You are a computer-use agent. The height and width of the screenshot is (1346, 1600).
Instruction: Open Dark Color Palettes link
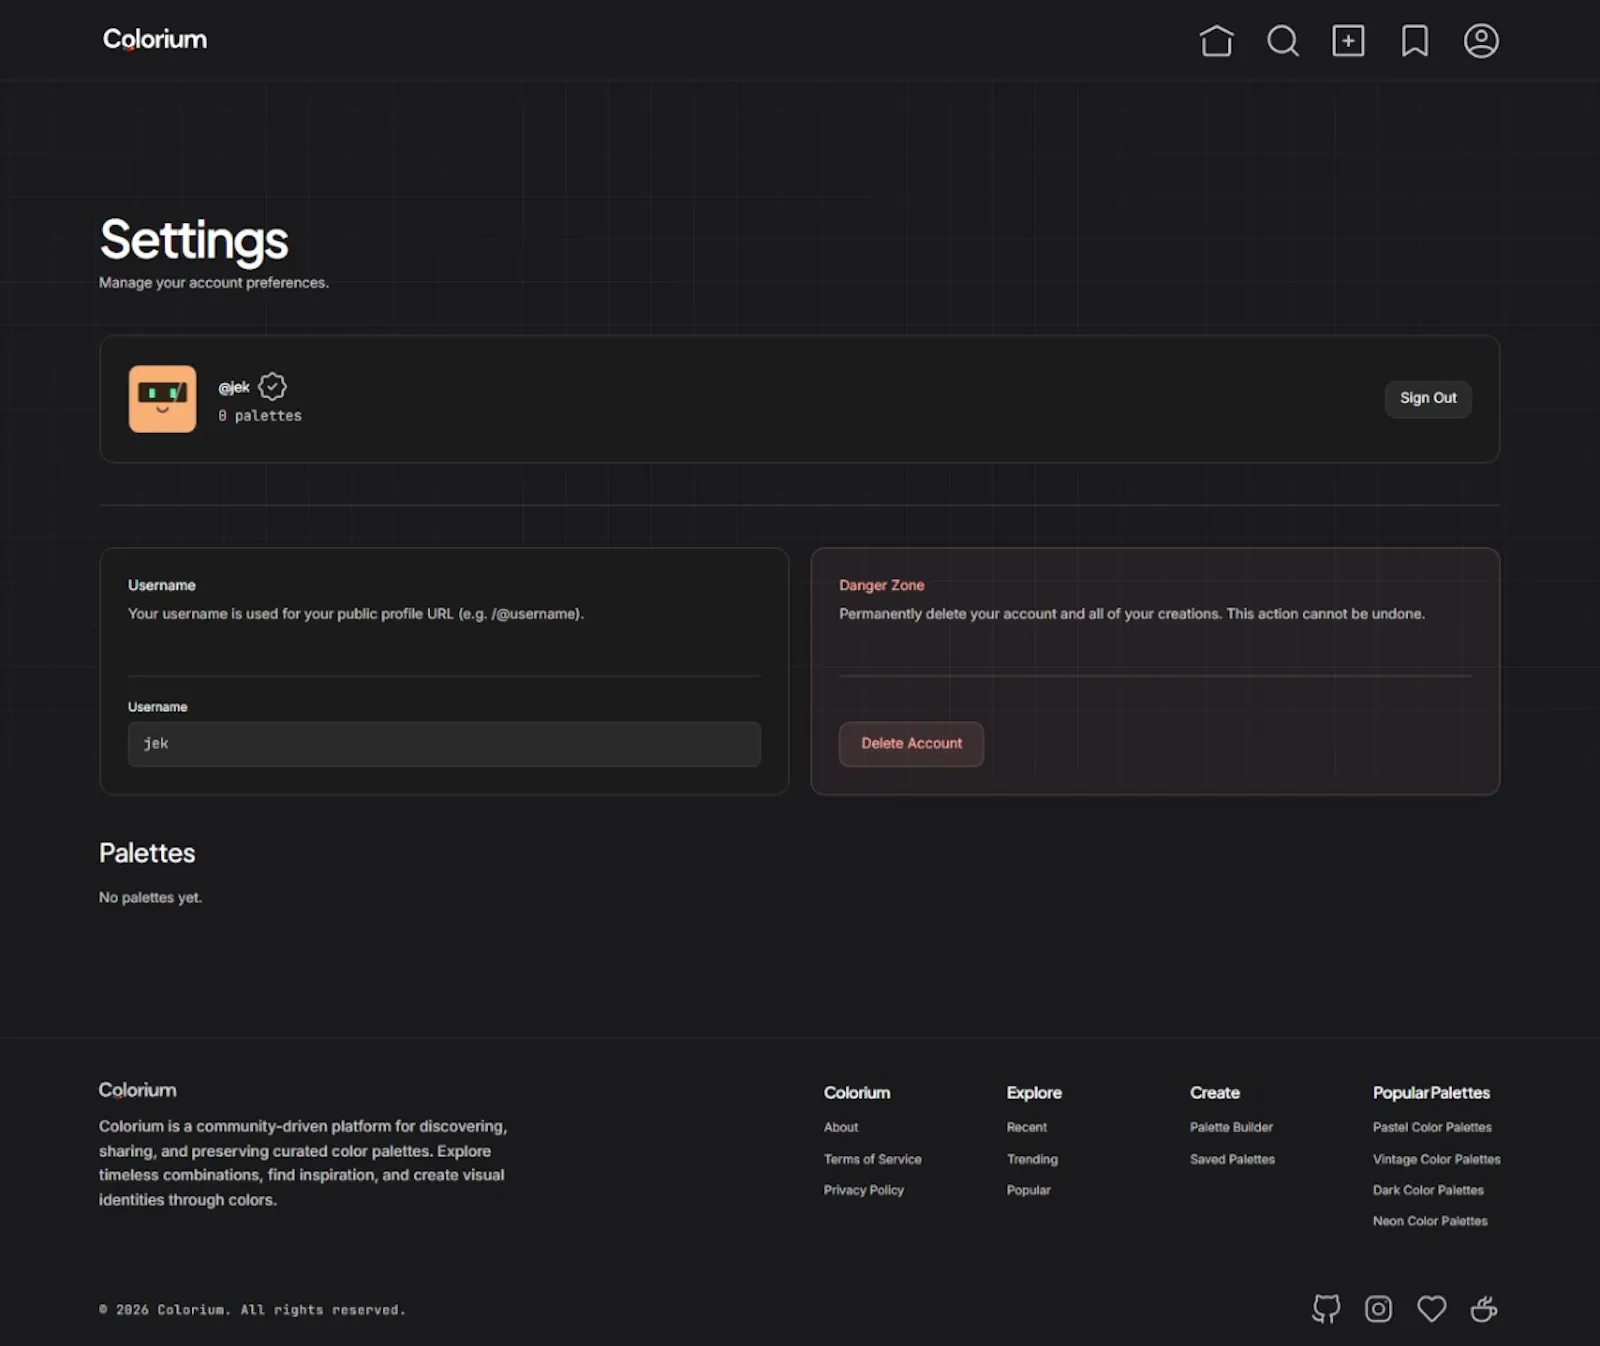[x=1428, y=1190]
